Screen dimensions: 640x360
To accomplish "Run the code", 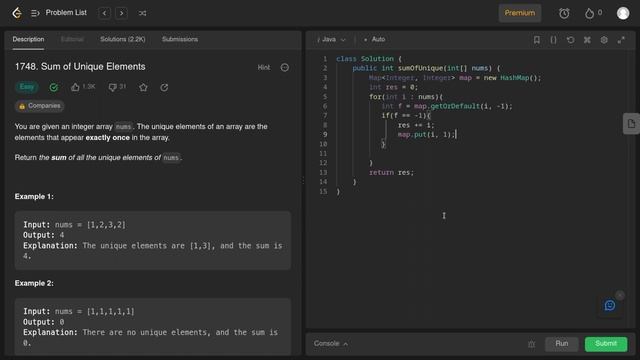I will [x=562, y=344].
